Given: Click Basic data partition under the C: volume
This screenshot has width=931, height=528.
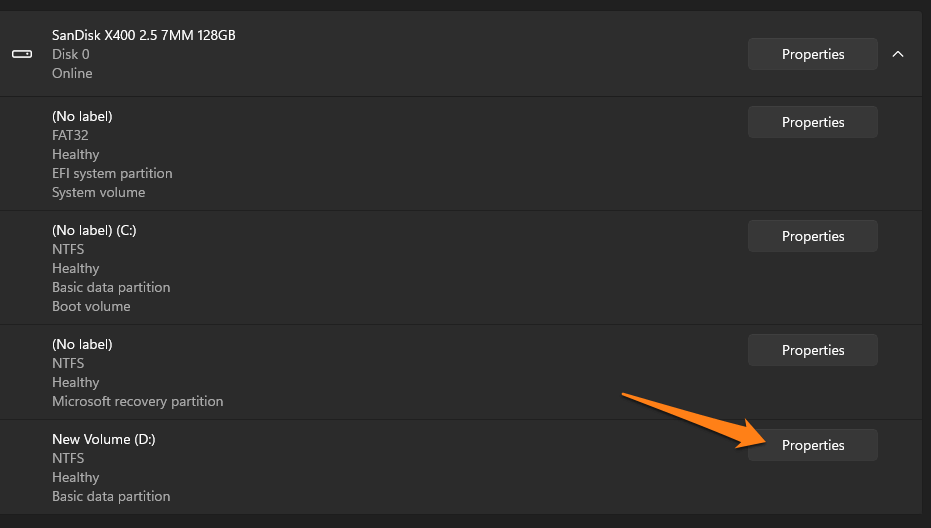Looking at the screenshot, I should coord(111,287).
